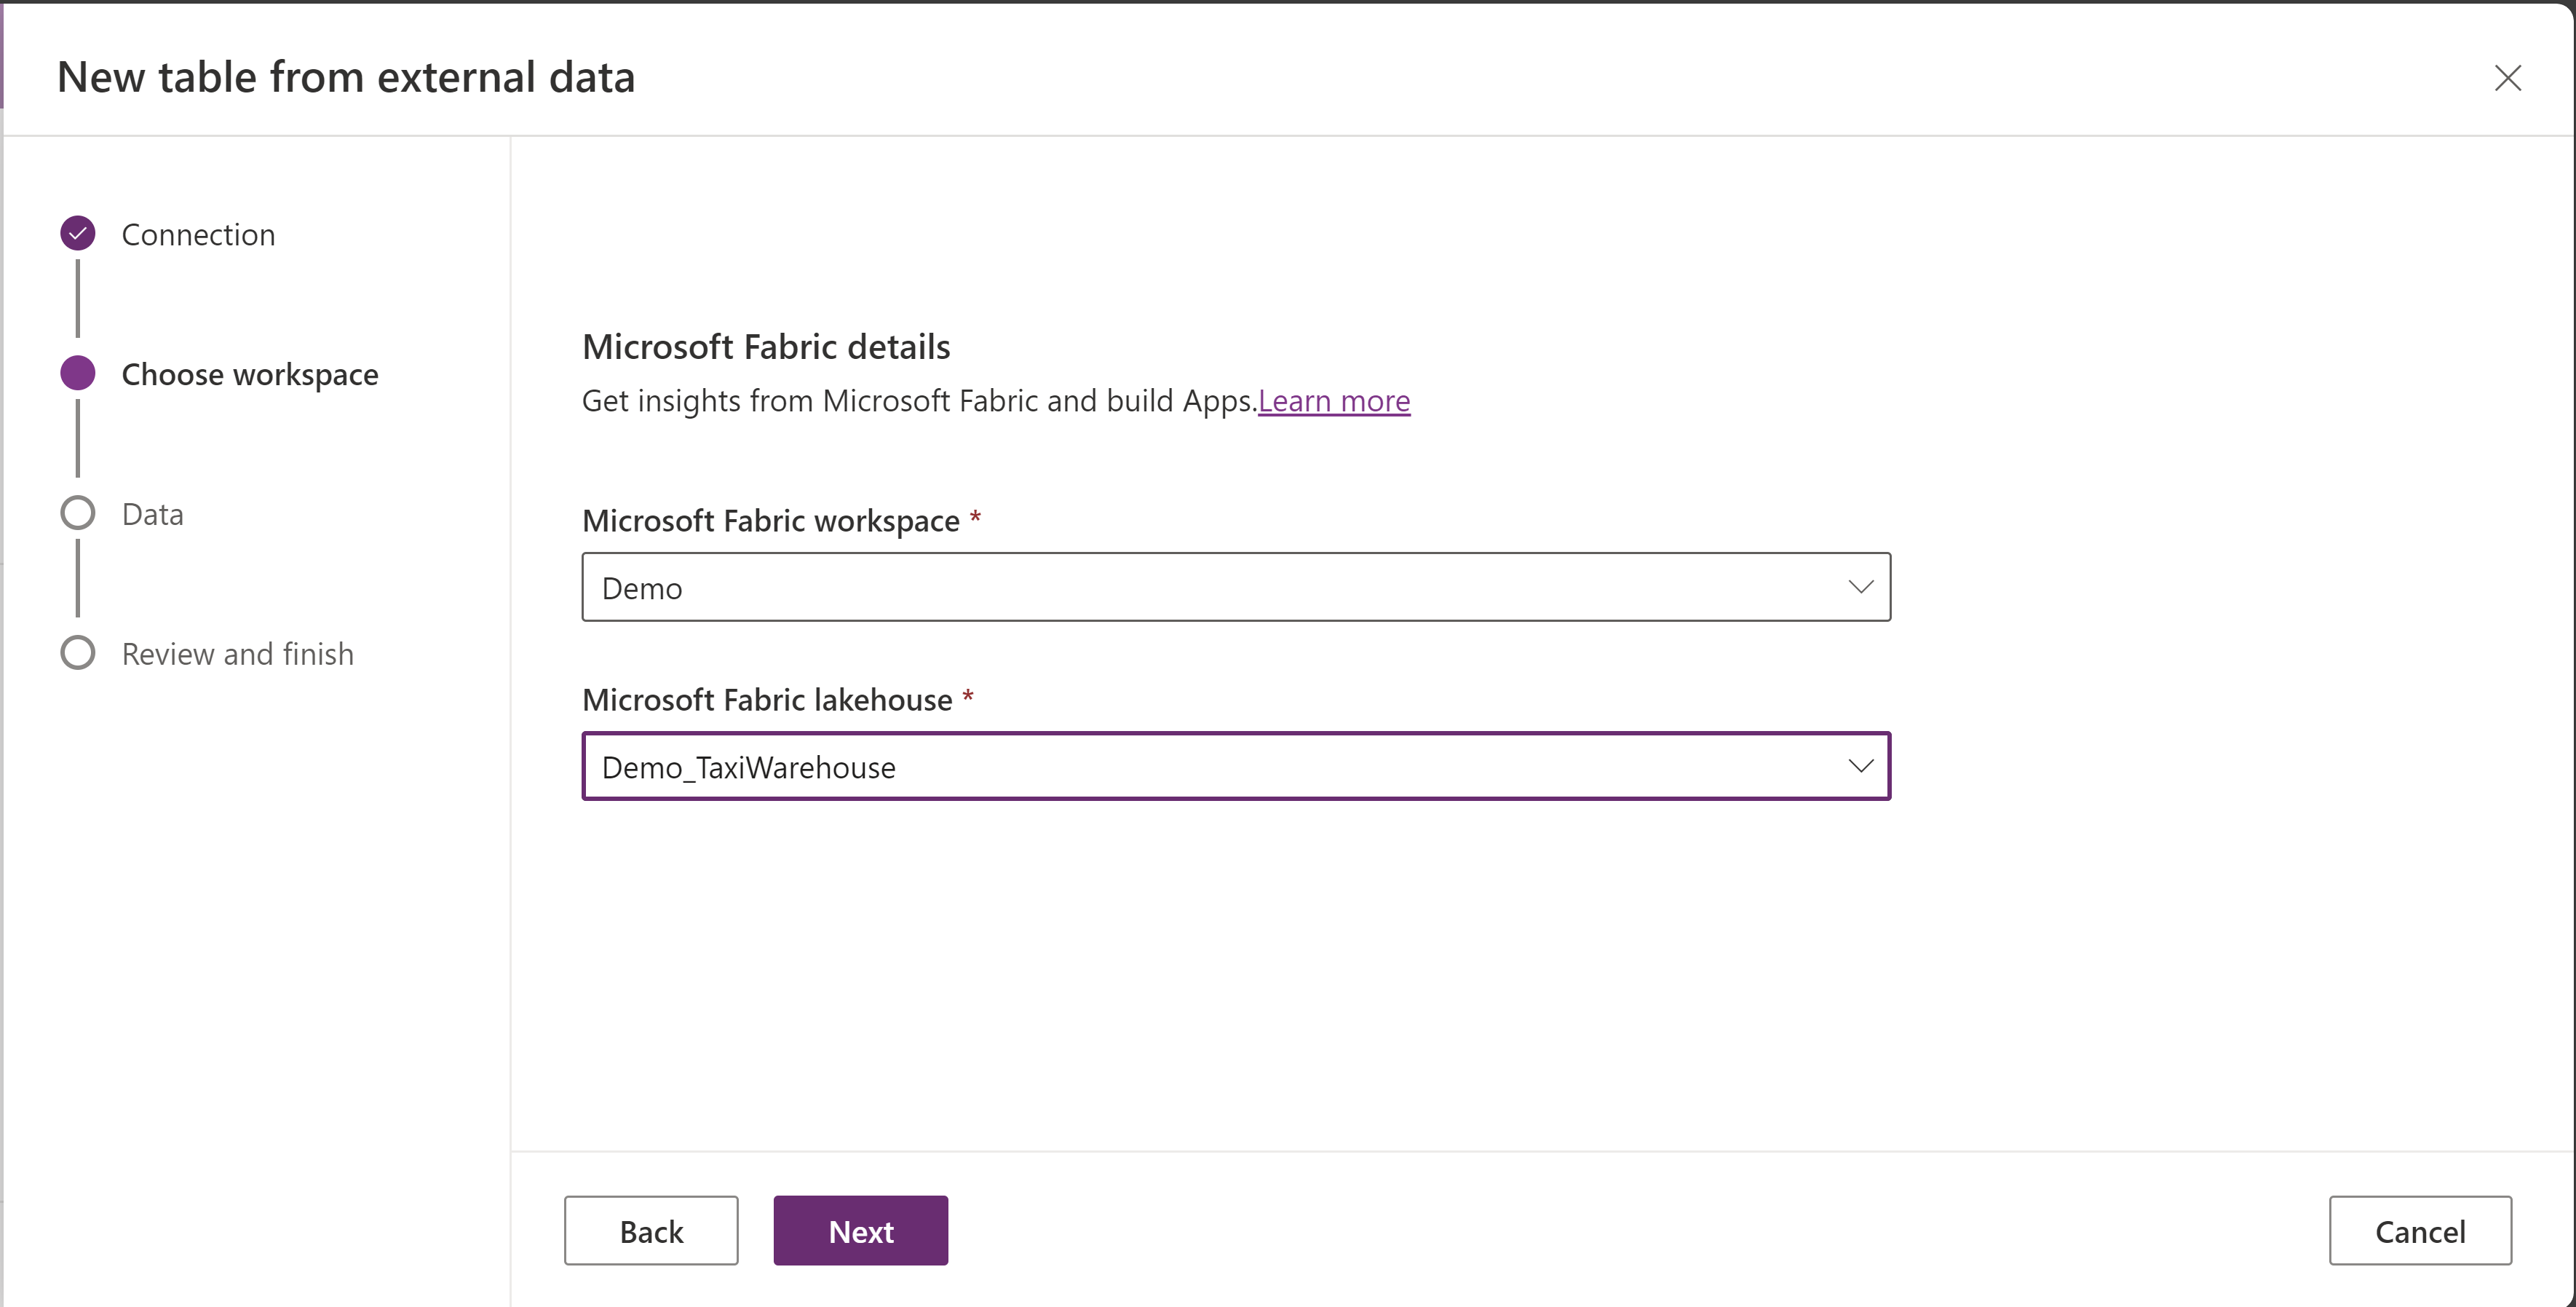Viewport: 2576px width, 1307px height.
Task: Open the Microsoft Fabric workspace dropdown
Action: pos(1235,587)
